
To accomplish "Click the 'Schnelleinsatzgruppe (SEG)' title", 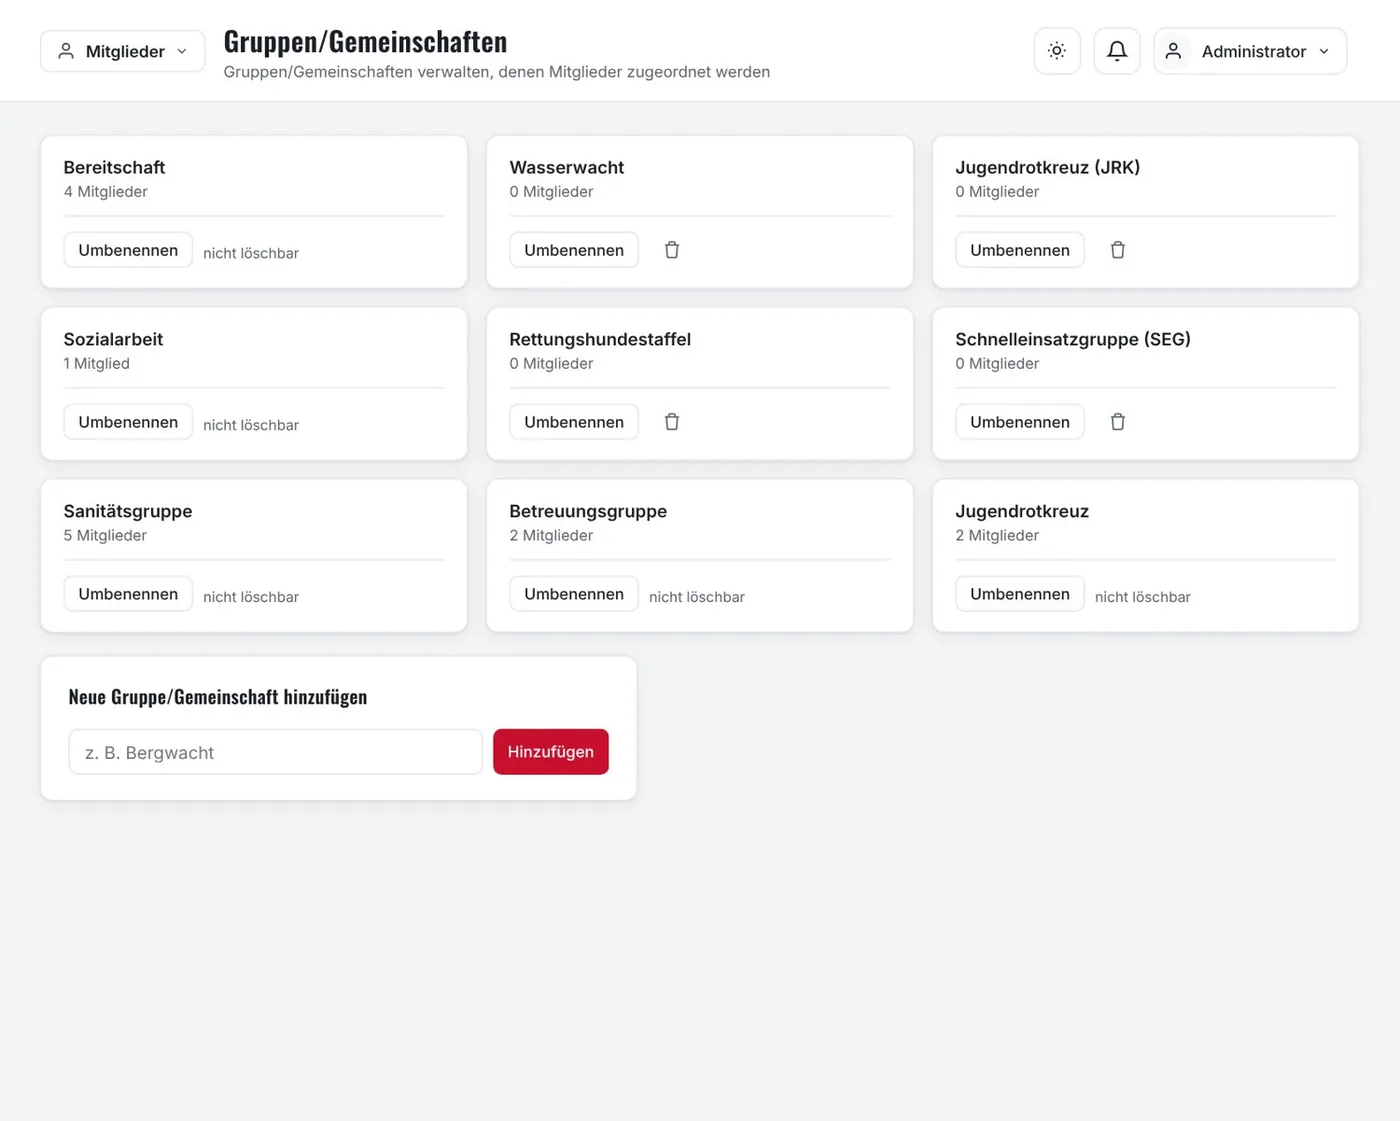I will 1073,339.
